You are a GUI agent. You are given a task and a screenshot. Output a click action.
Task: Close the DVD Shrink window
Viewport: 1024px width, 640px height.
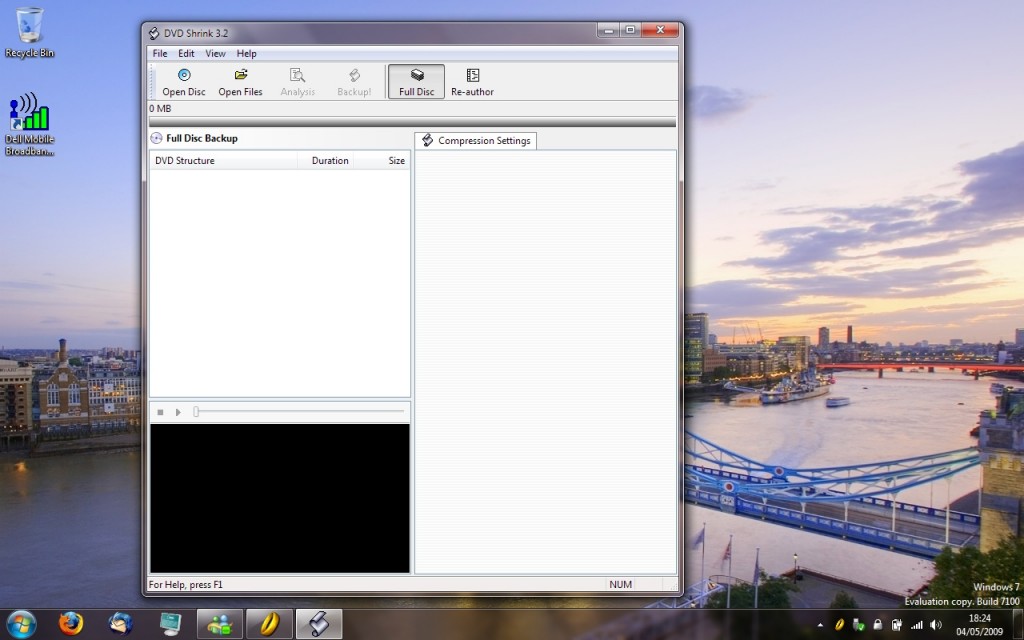point(660,30)
